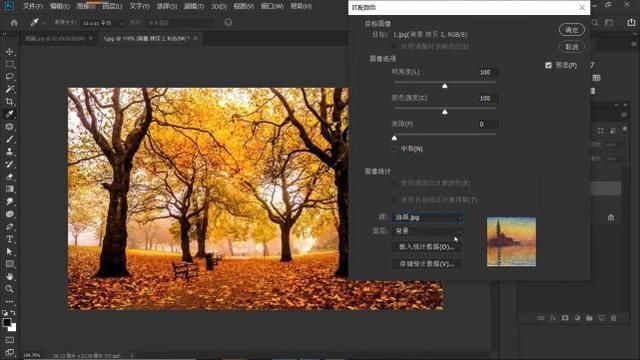Click the luminance (L) slider handle
Image resolution: width=640 pixels, height=360 pixels.
click(444, 86)
